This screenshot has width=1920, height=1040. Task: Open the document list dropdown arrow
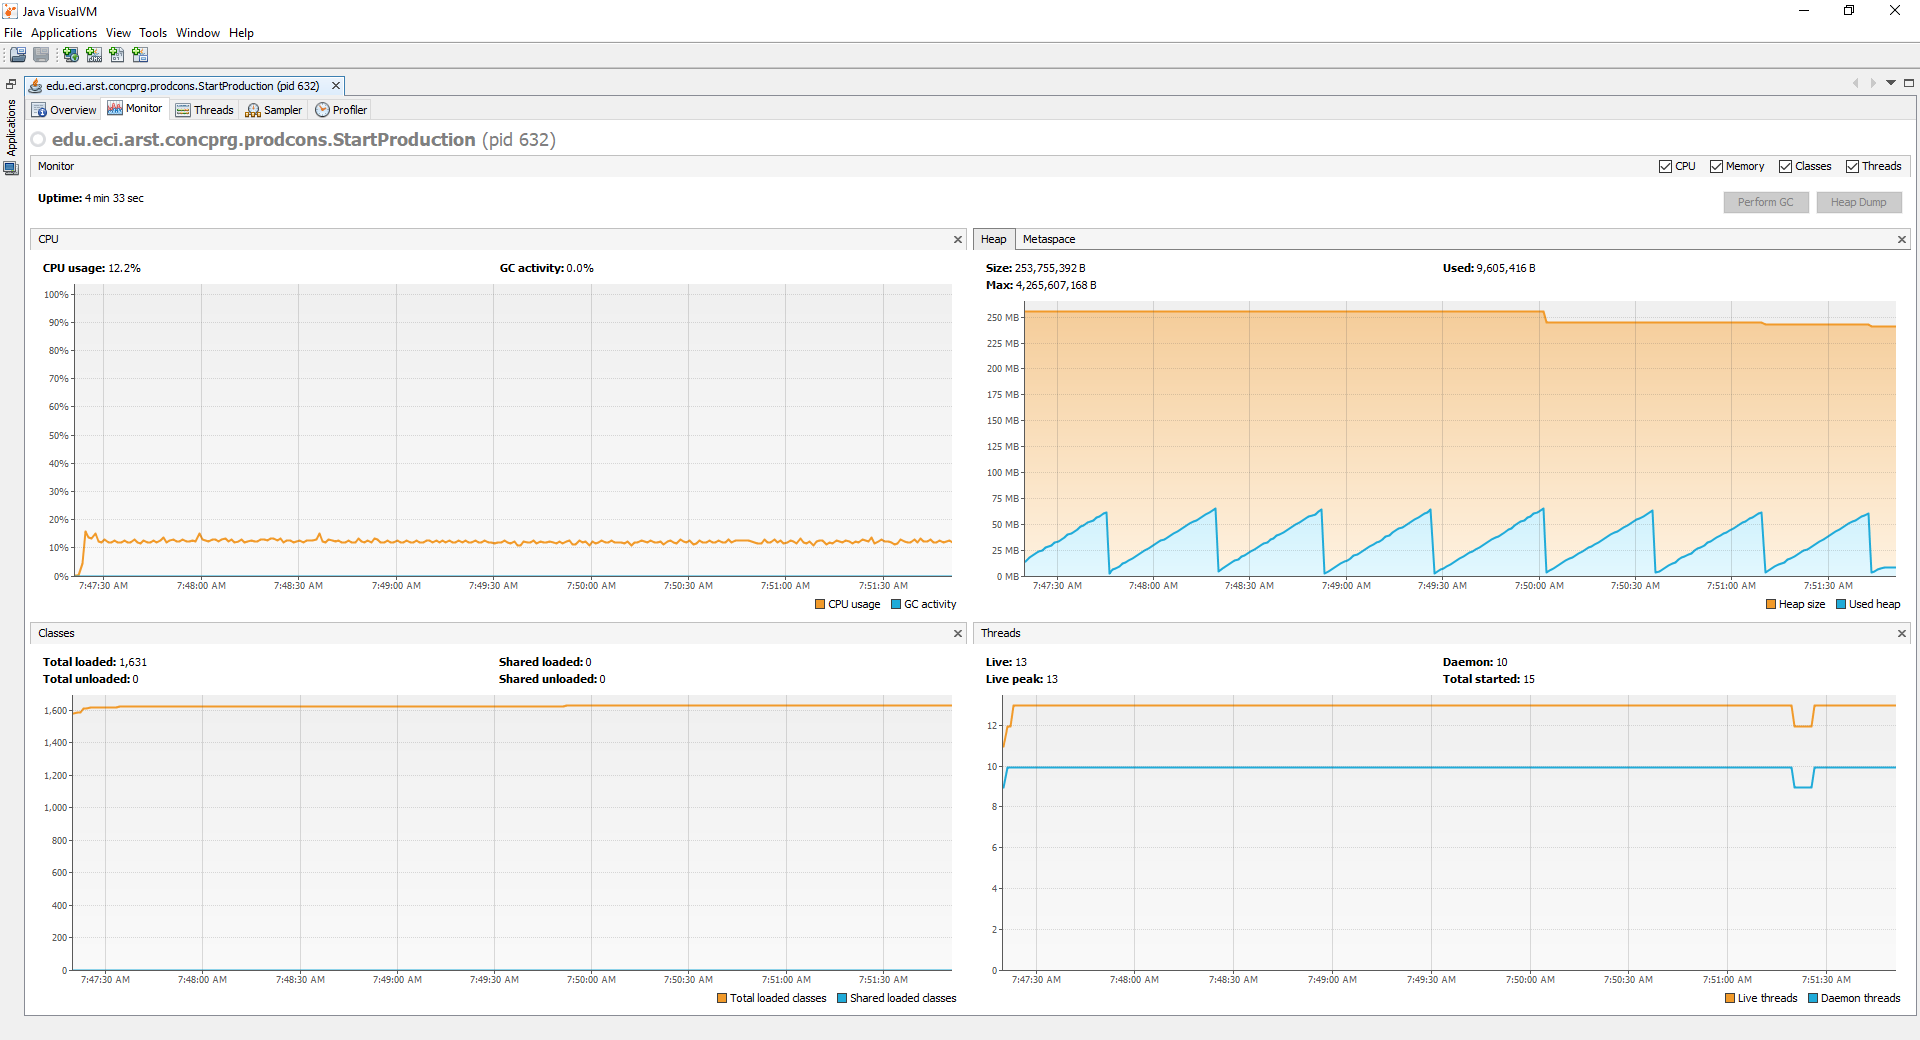tap(1891, 83)
